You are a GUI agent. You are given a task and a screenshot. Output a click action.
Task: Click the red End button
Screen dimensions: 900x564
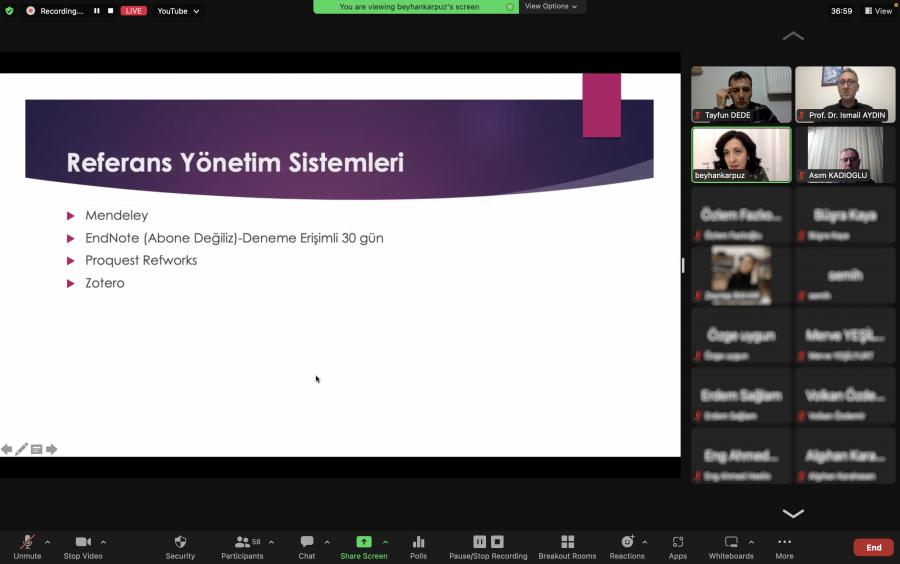[873, 547]
